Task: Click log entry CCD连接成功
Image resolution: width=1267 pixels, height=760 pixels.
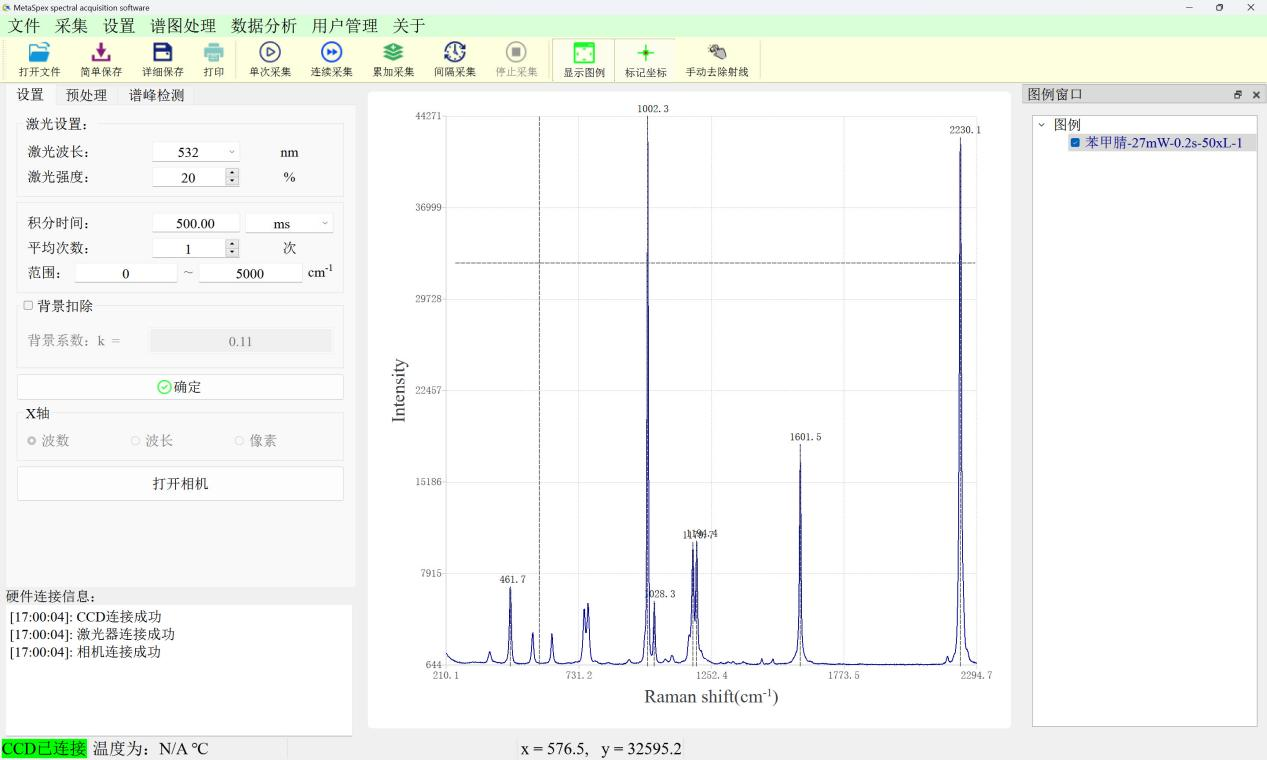Action: [85, 617]
